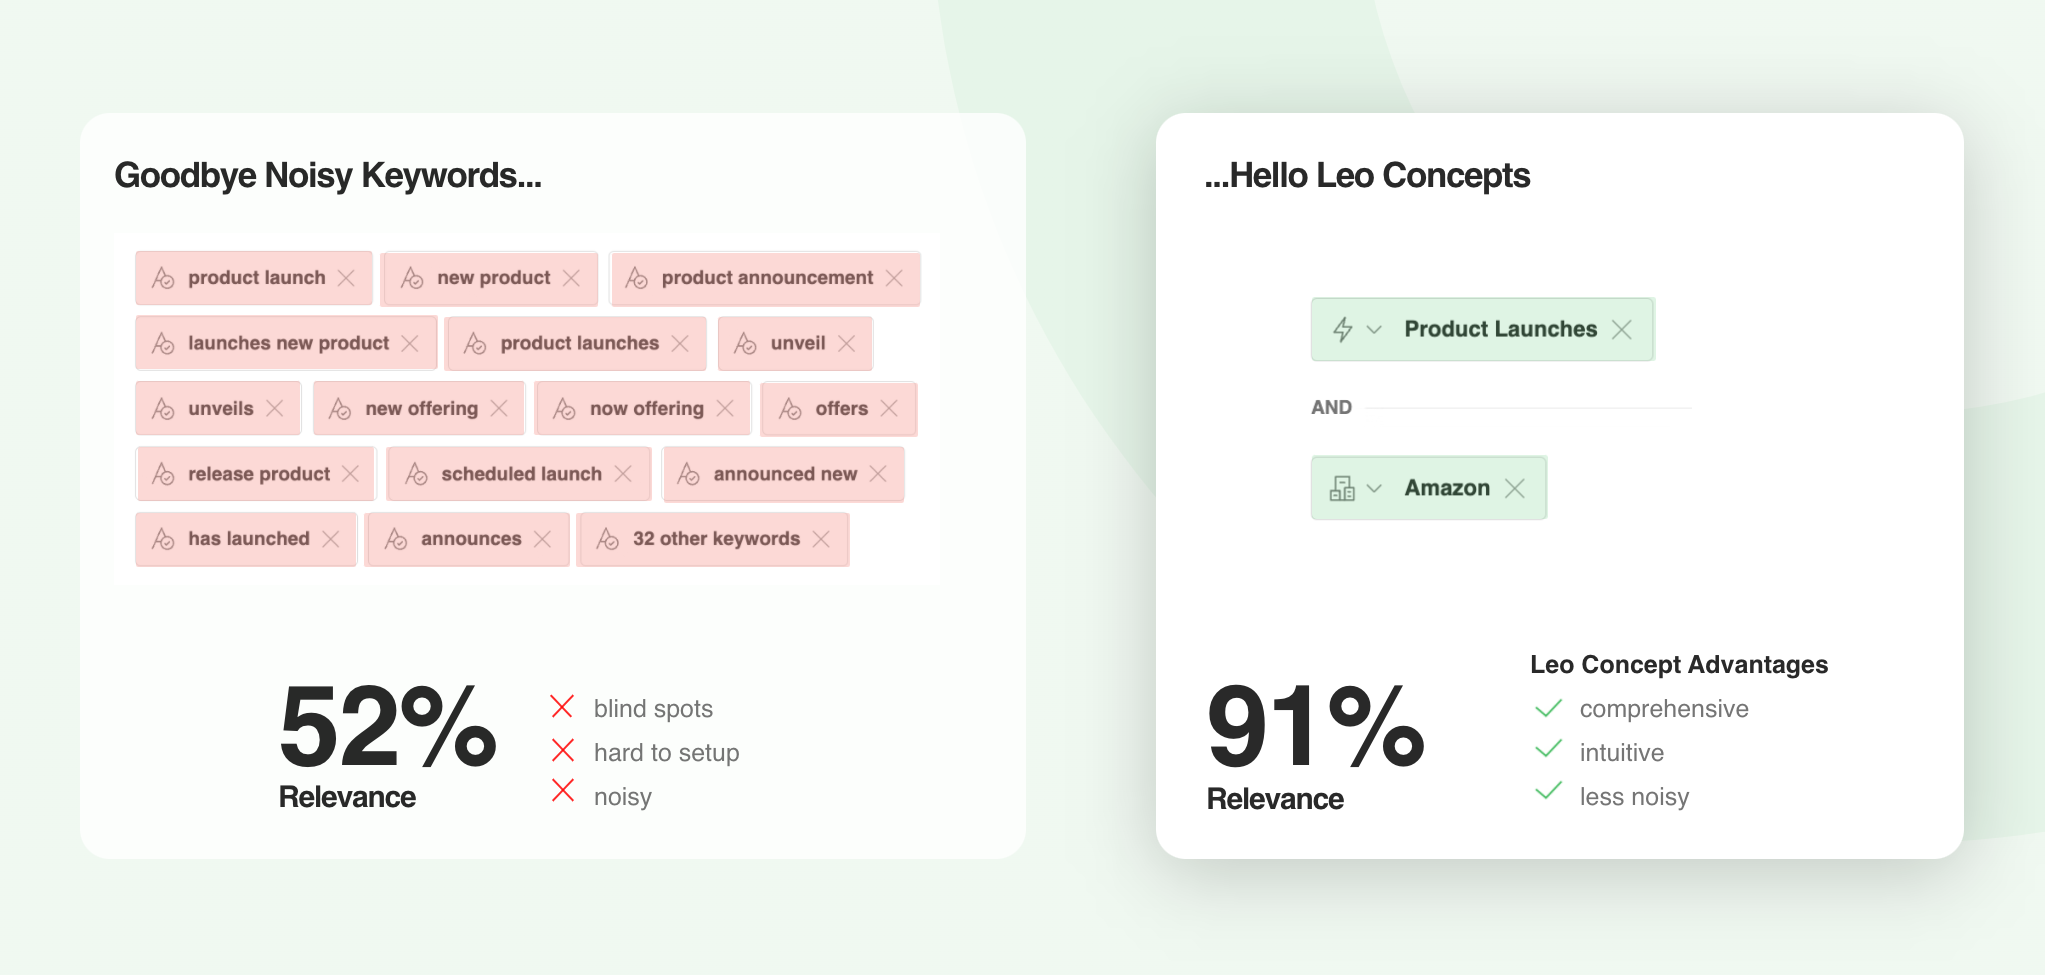Click the keyword icon on 'scheduled launch'
The width and height of the screenshot is (2045, 975).
(x=417, y=474)
